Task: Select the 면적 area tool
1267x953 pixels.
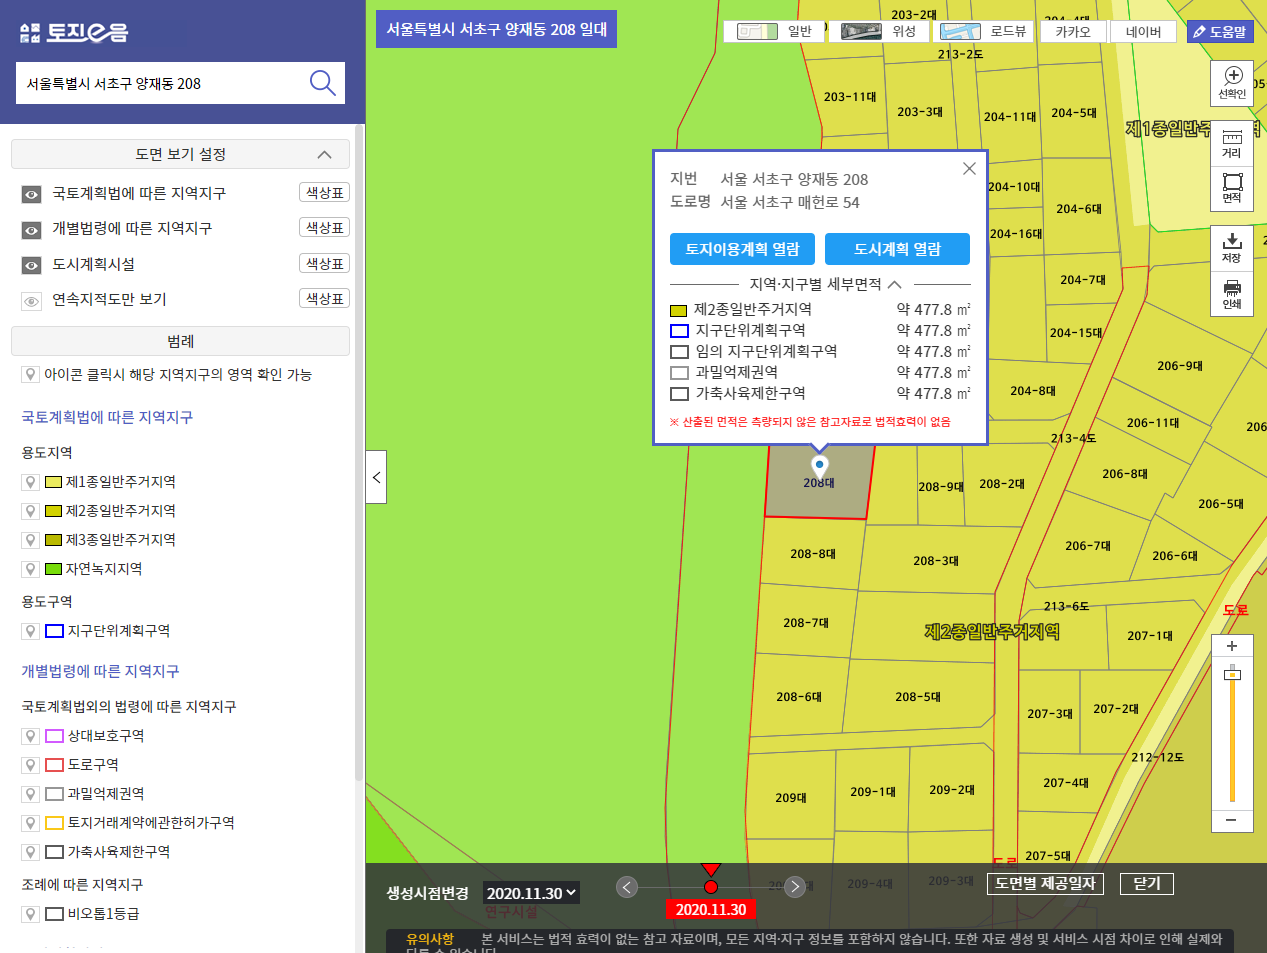Action: (x=1232, y=187)
